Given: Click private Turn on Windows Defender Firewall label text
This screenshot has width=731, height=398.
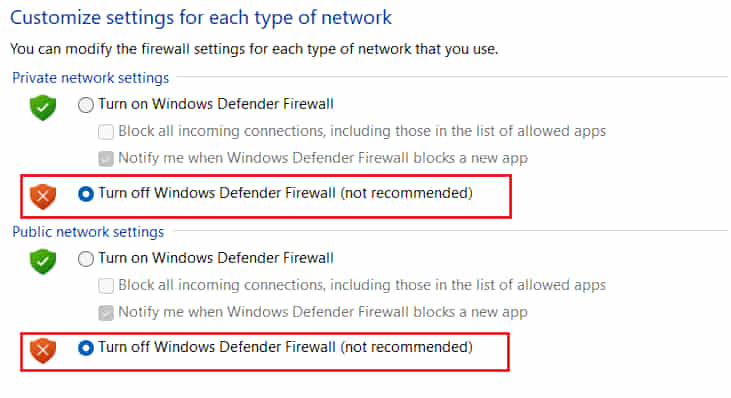Looking at the screenshot, I should tap(216, 103).
